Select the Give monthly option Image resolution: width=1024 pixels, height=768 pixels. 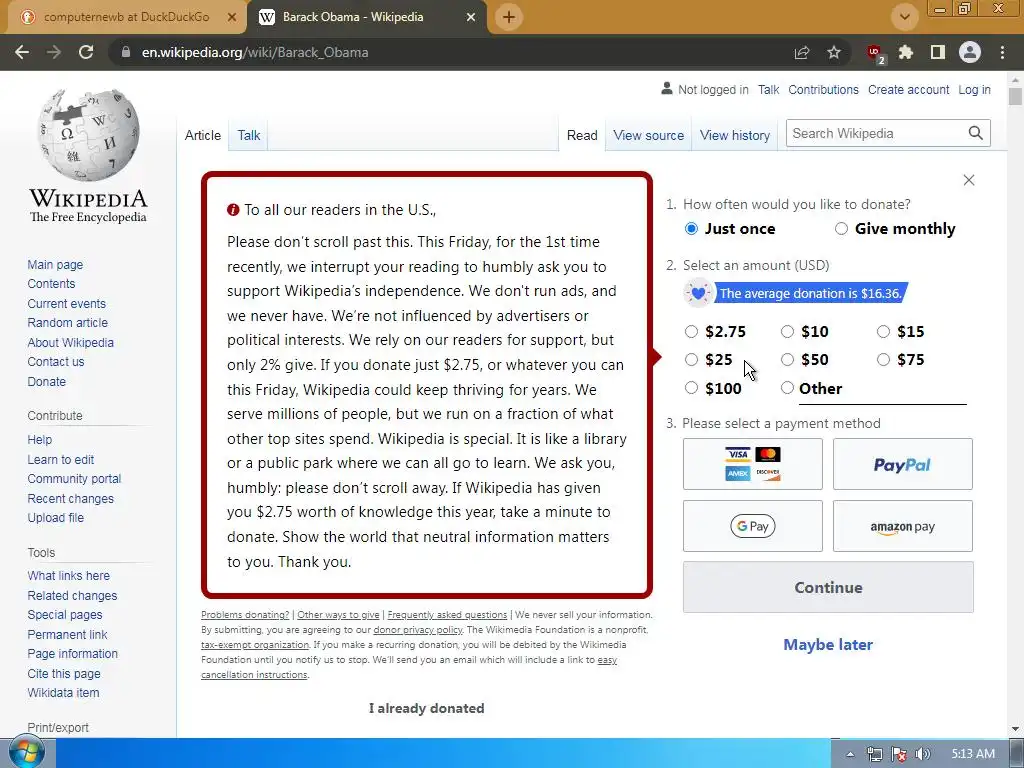[x=841, y=229]
